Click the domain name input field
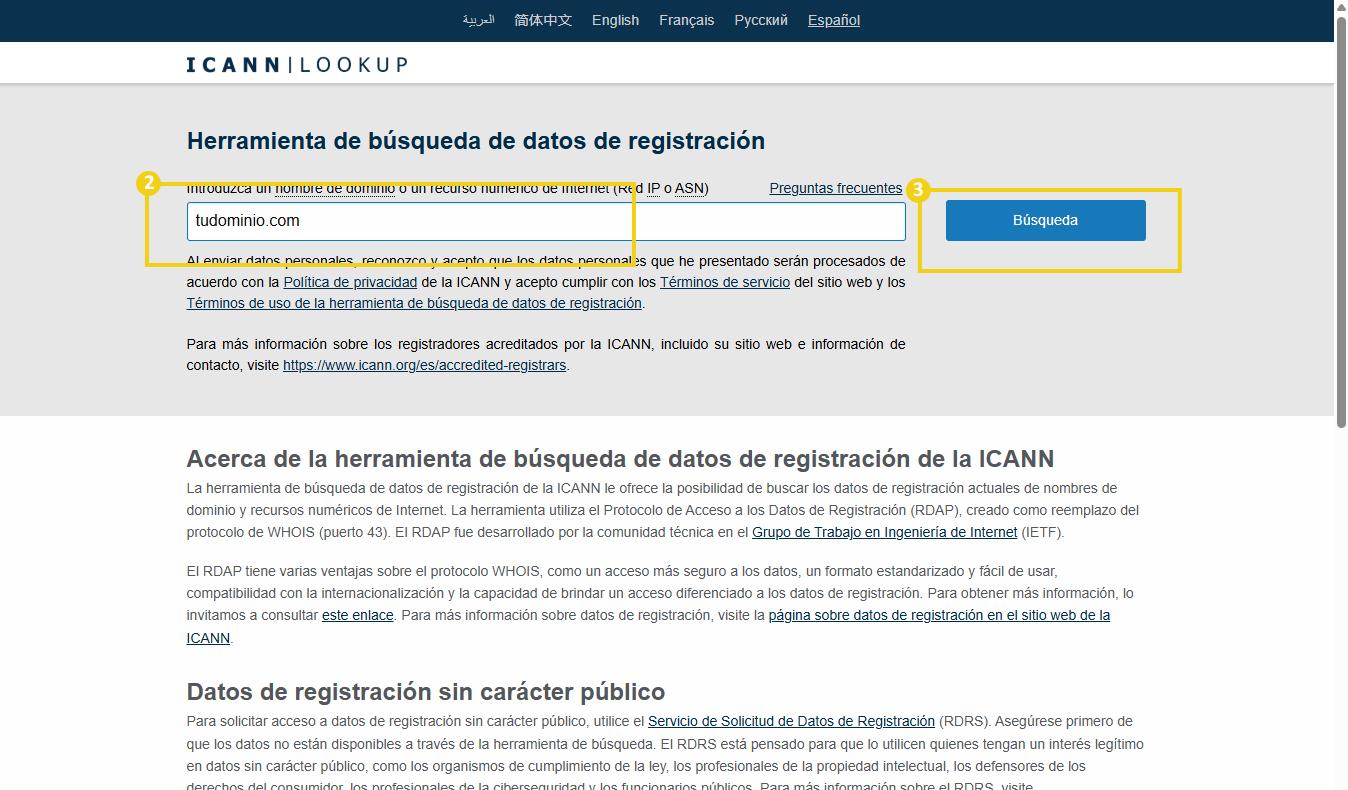 pyautogui.click(x=545, y=221)
